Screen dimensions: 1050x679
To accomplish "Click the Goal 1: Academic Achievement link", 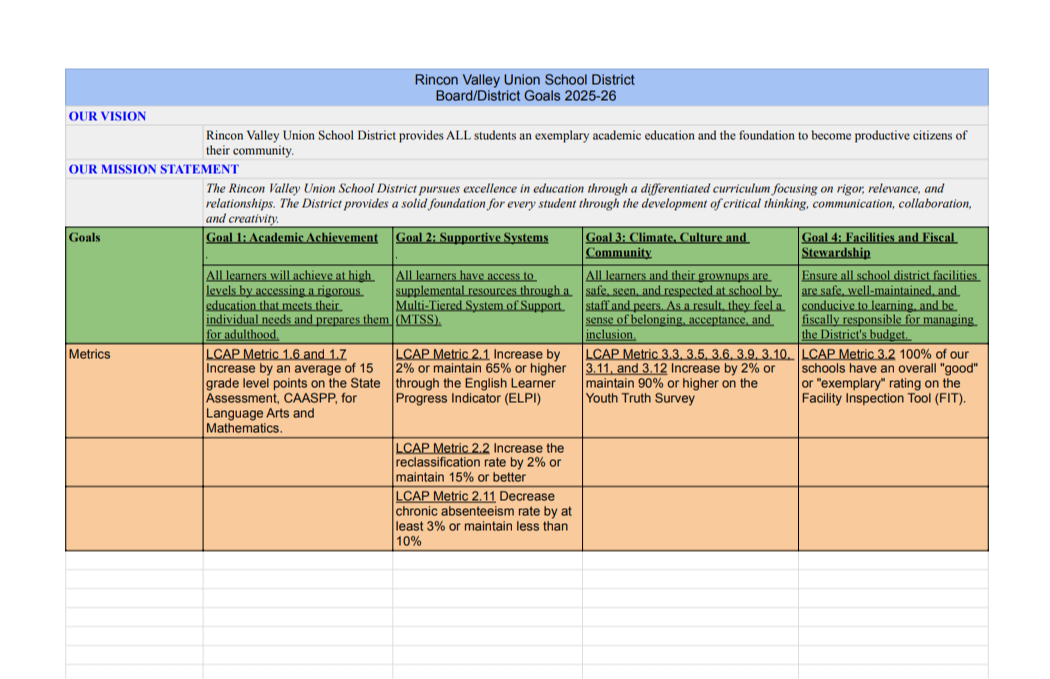I will click(292, 238).
